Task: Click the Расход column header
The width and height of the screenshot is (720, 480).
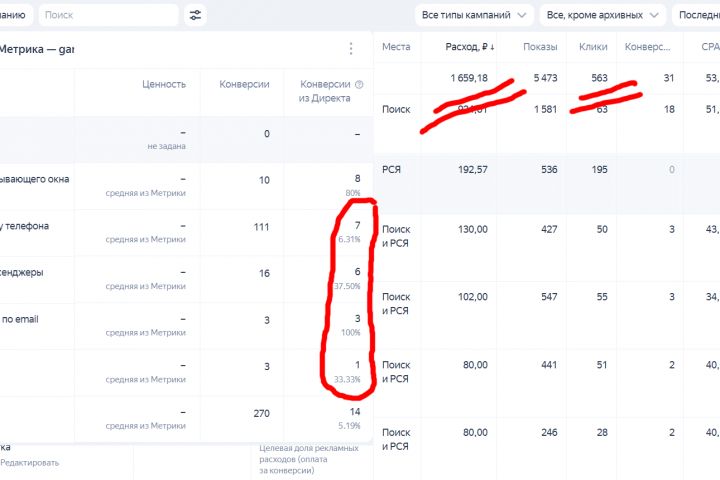Action: [465, 47]
